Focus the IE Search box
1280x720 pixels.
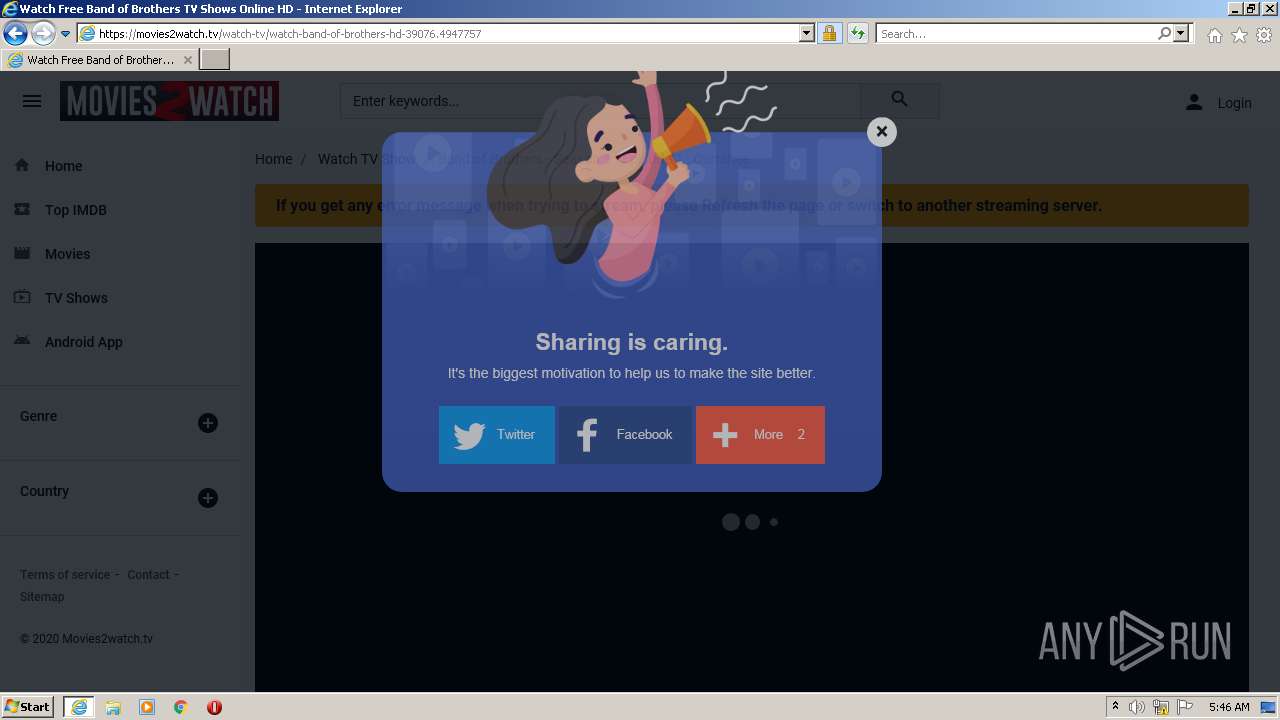click(x=1015, y=34)
